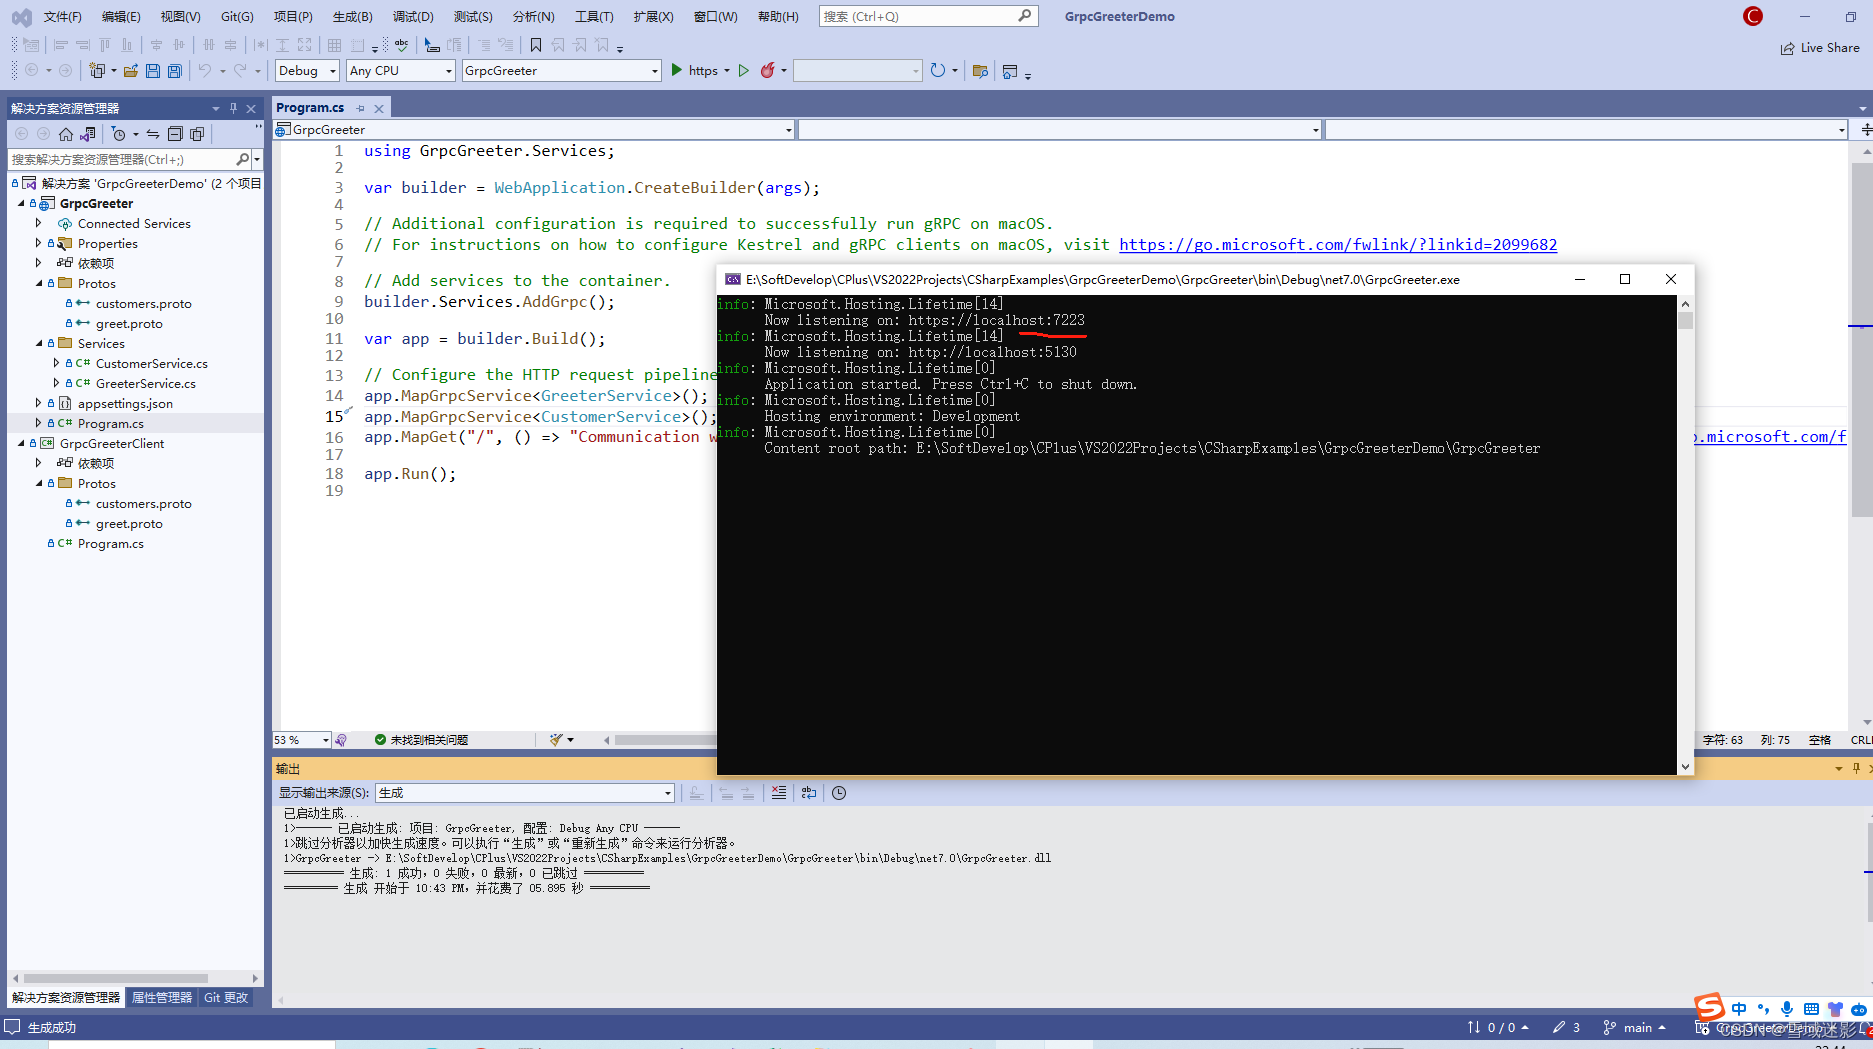Collapse the GrpcGreeter project node
Screen dimensions: 1873x1049
point(21,203)
